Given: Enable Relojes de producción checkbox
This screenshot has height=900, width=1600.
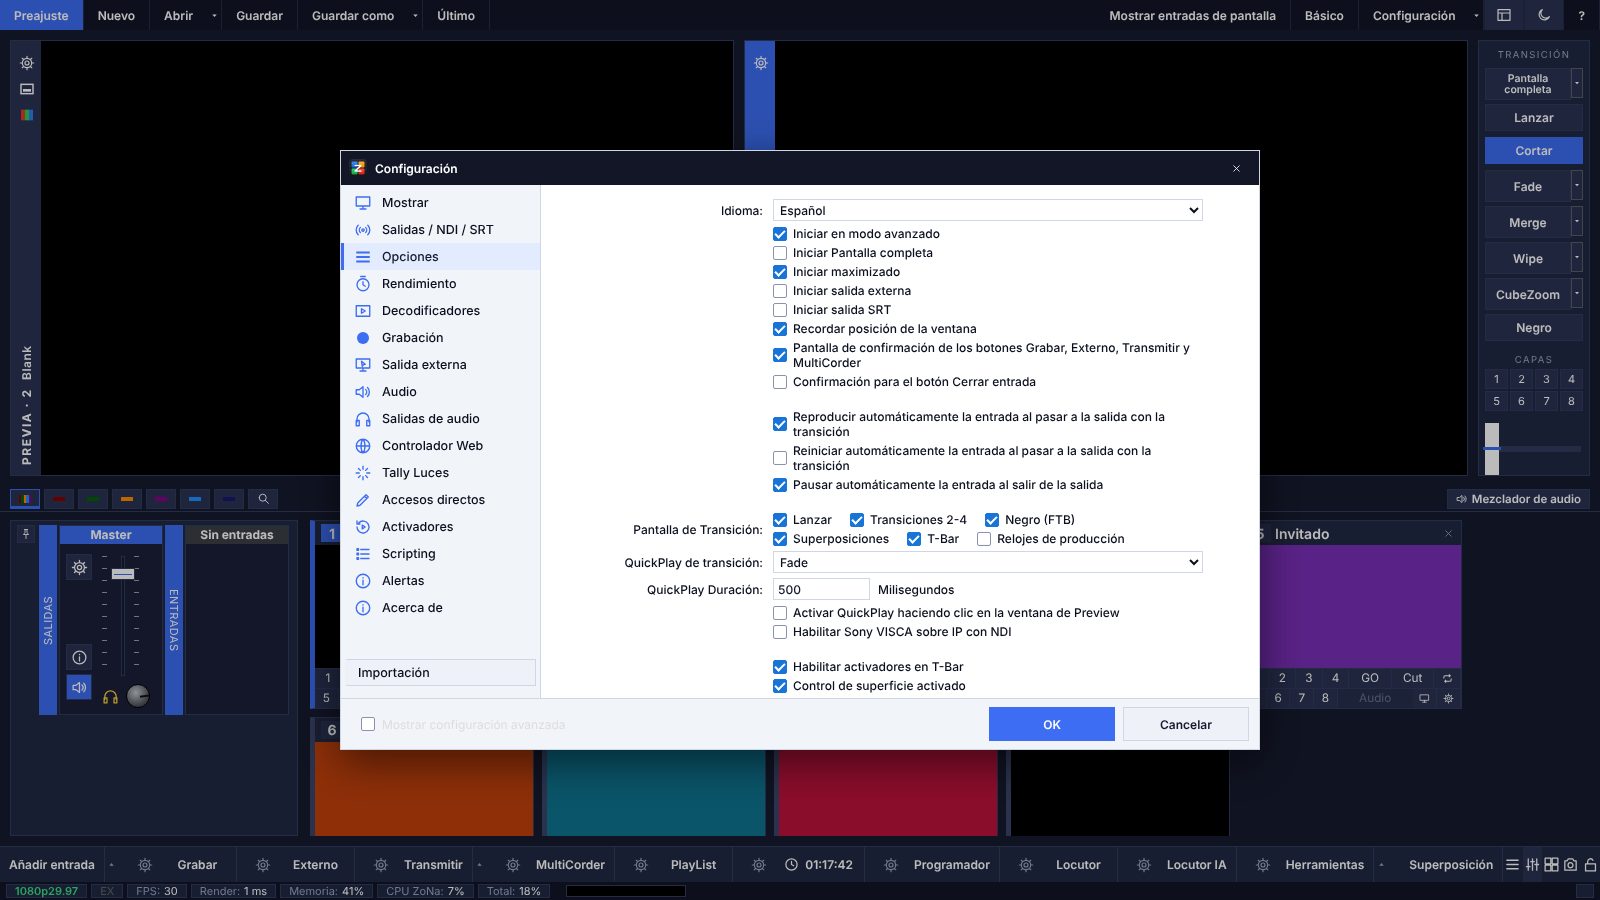Looking at the screenshot, I should coord(984,539).
